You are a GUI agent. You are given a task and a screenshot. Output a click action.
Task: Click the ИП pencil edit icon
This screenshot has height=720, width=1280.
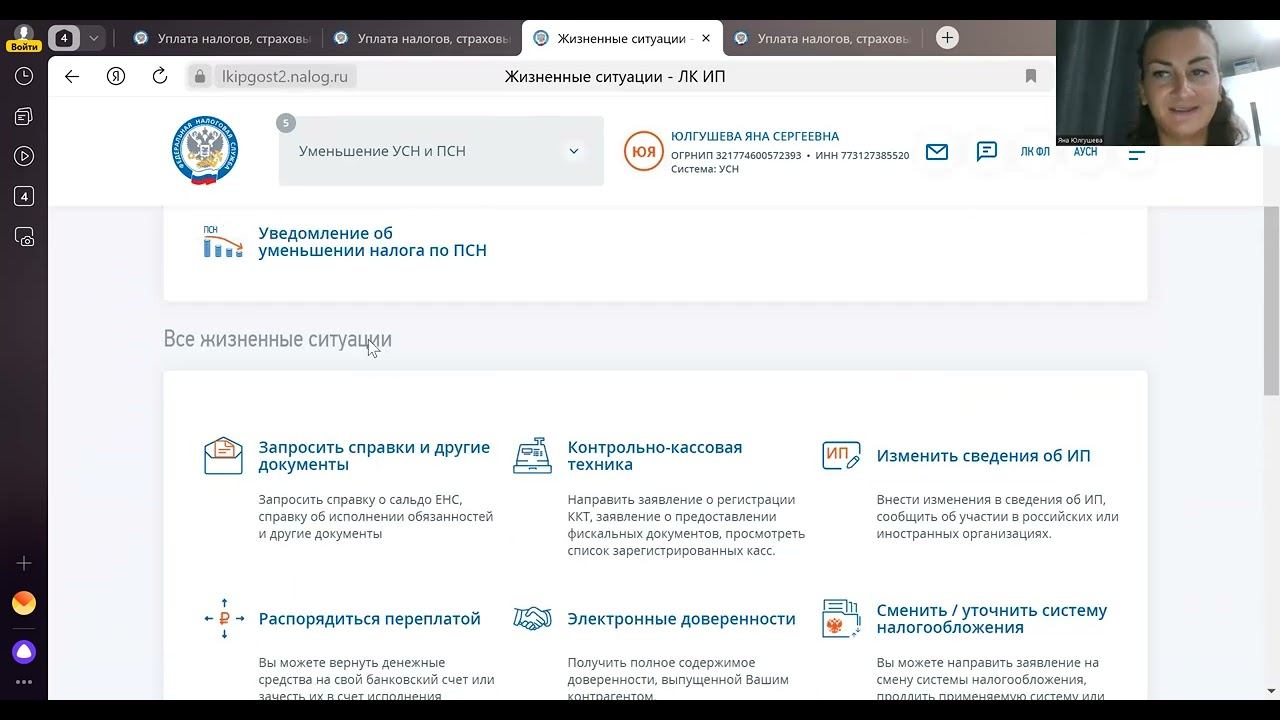[x=841, y=456]
